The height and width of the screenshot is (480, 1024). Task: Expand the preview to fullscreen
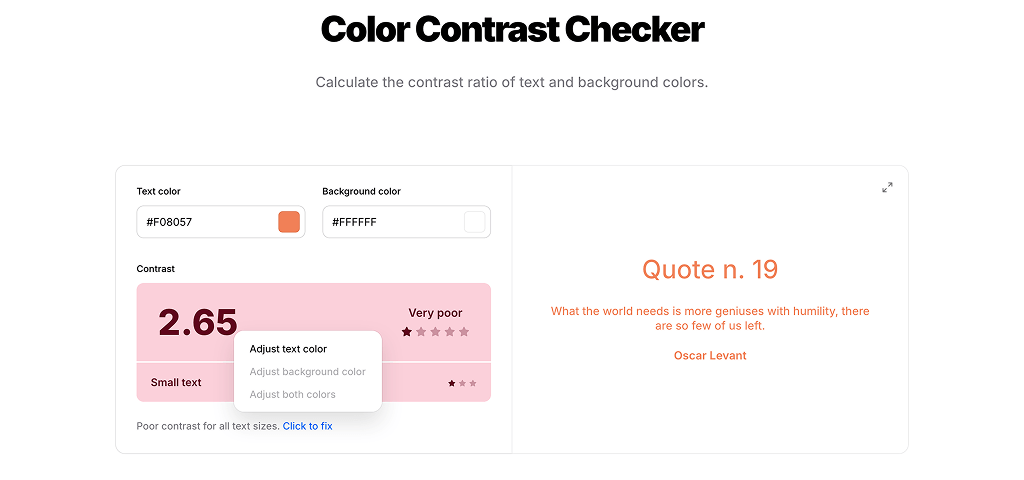(887, 187)
